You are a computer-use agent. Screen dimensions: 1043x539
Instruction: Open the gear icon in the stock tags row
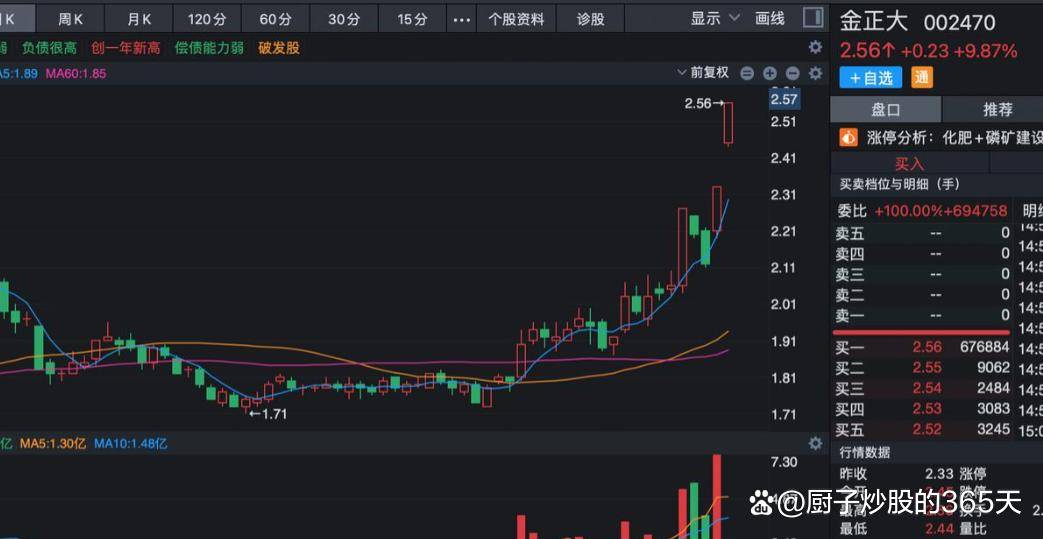tap(816, 48)
